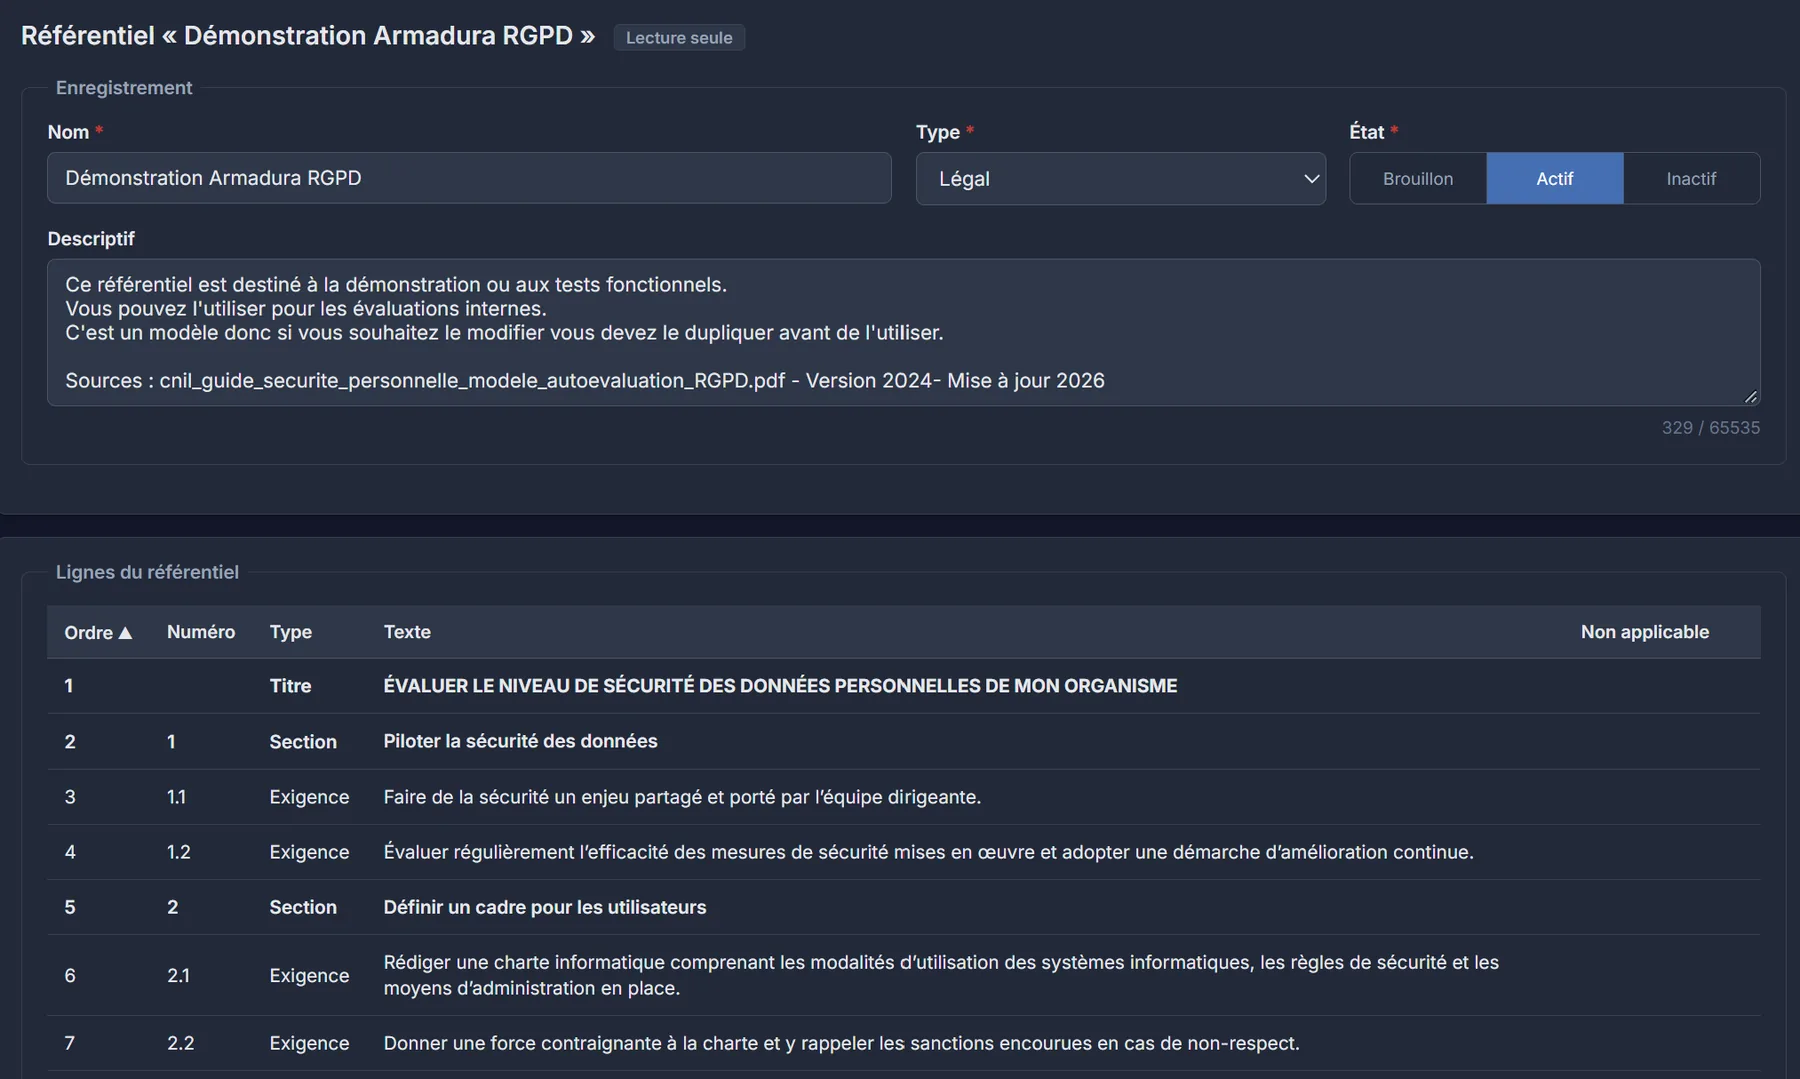Click the Exigence type cell in row 3
This screenshot has width=1800, height=1079.
[x=309, y=797]
